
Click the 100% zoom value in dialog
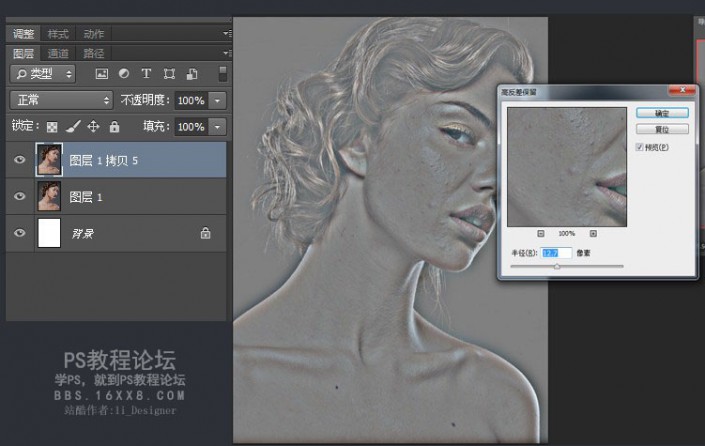(x=567, y=234)
